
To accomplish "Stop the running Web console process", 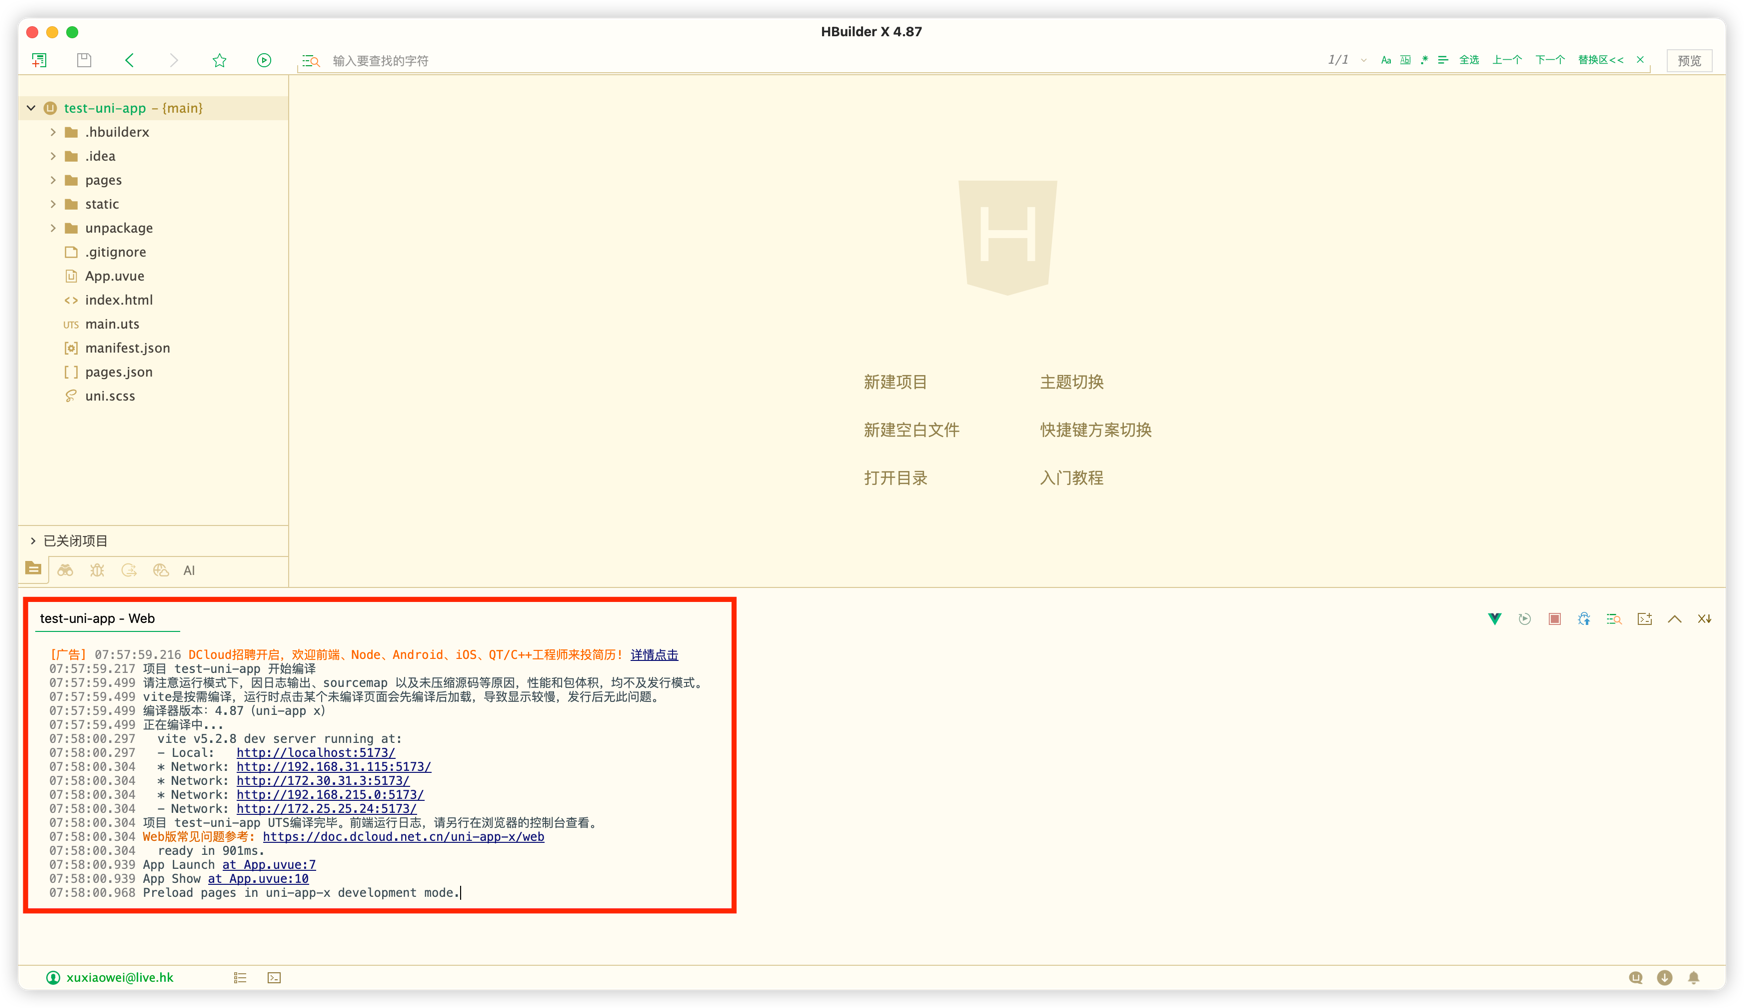I will pyautogui.click(x=1554, y=619).
